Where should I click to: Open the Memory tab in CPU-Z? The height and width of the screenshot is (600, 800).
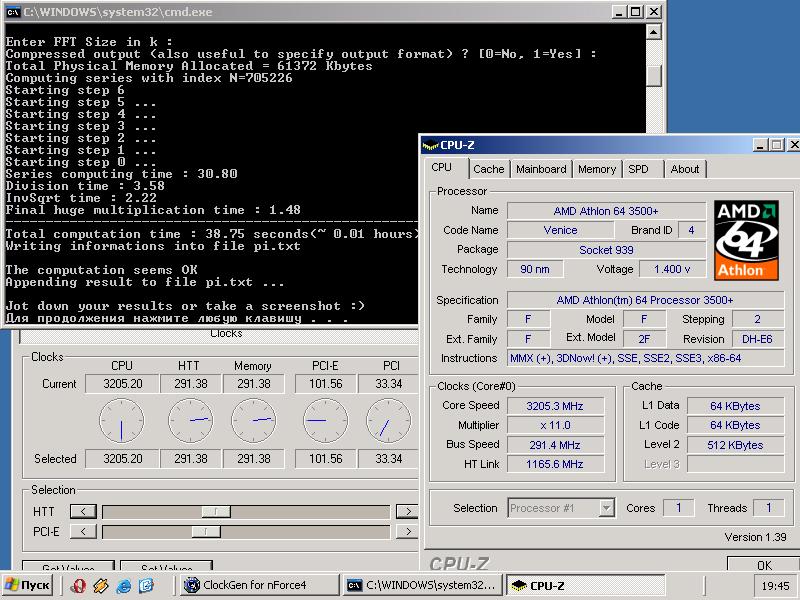point(596,169)
